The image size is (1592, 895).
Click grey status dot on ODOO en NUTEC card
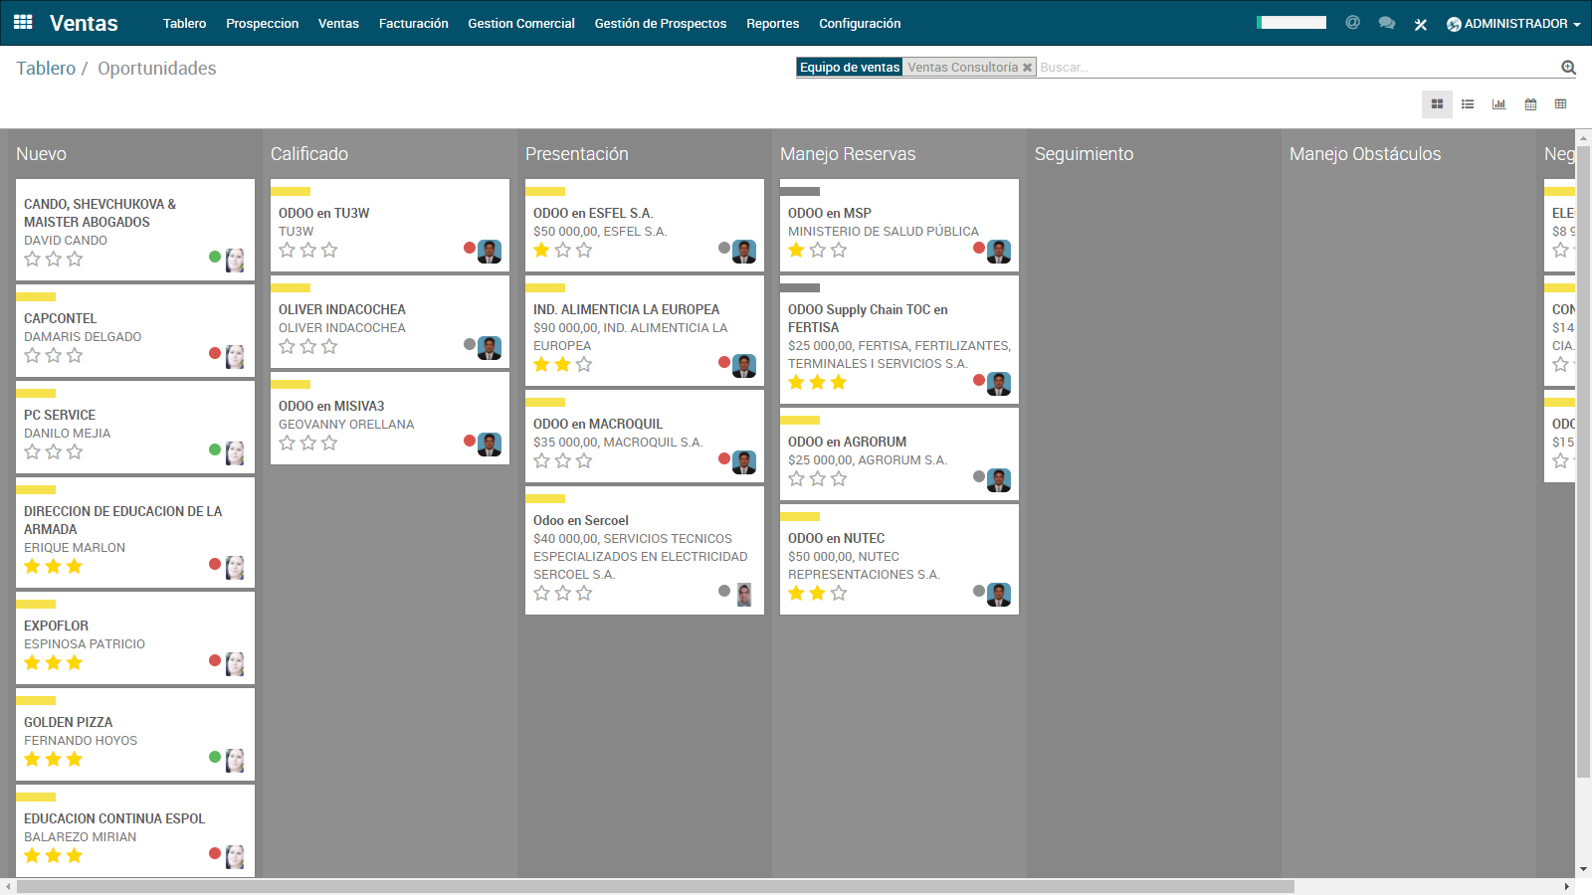point(979,591)
